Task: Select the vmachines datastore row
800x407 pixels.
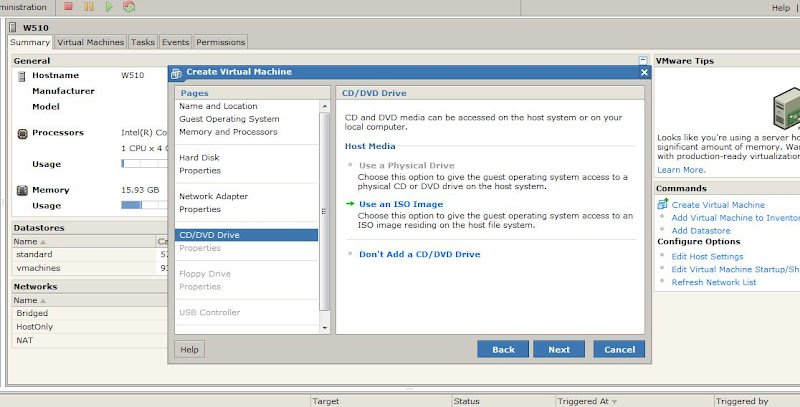Action: pos(90,268)
